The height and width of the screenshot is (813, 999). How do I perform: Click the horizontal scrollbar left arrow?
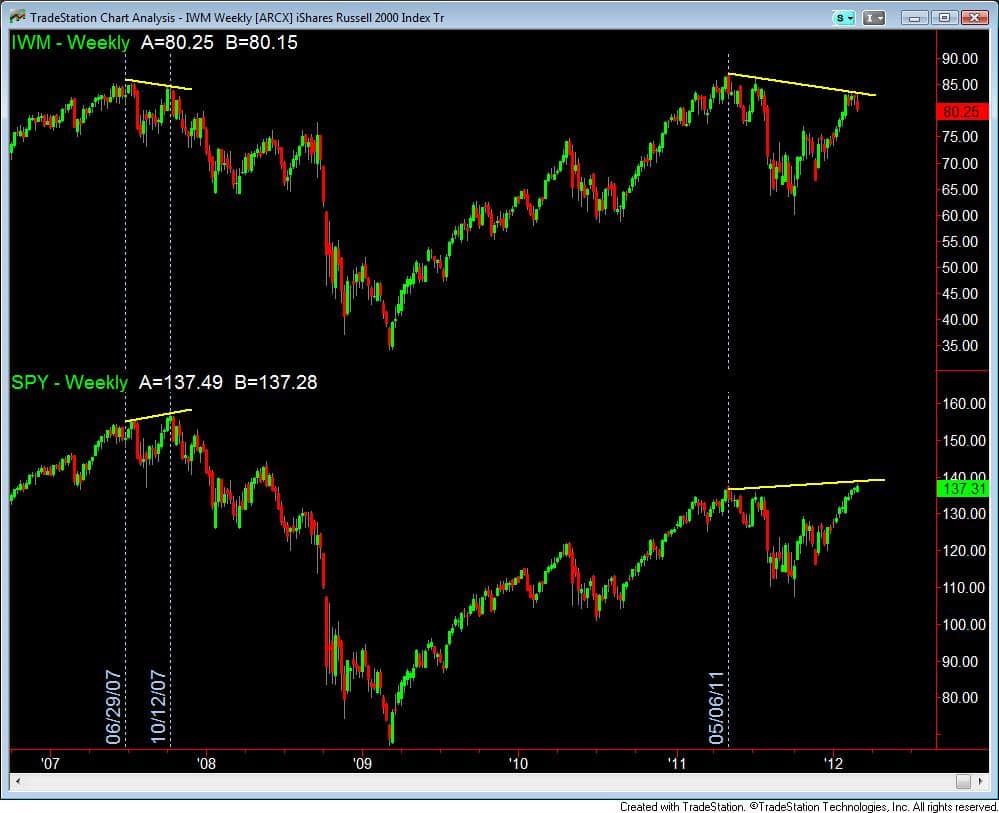(15, 781)
